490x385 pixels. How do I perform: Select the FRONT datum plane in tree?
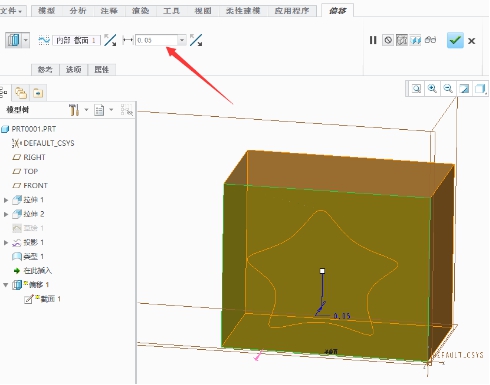[30, 185]
